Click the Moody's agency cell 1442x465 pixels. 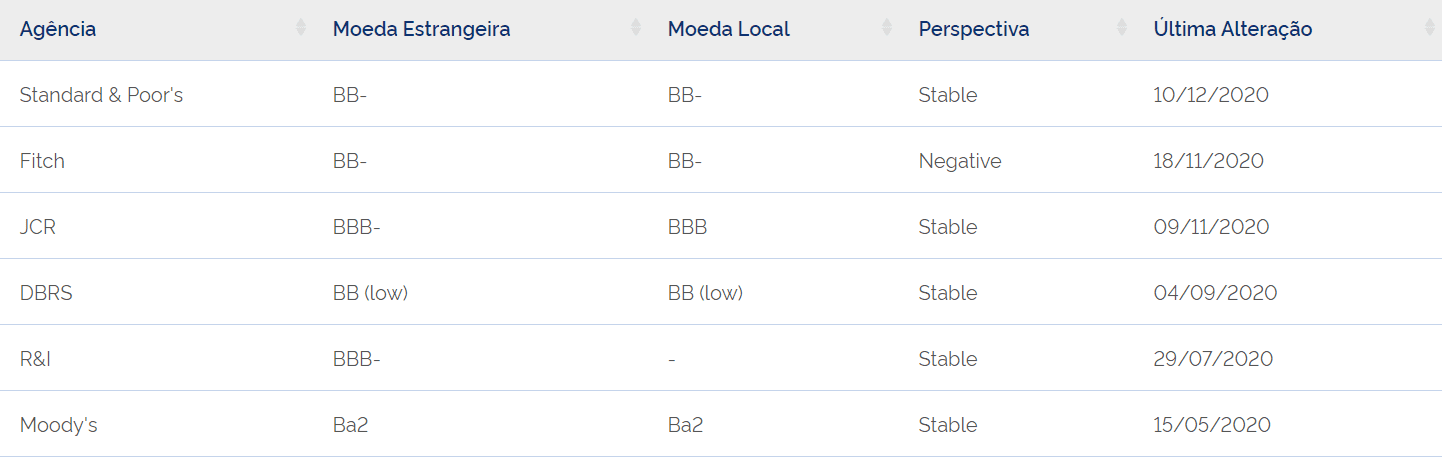click(x=59, y=425)
